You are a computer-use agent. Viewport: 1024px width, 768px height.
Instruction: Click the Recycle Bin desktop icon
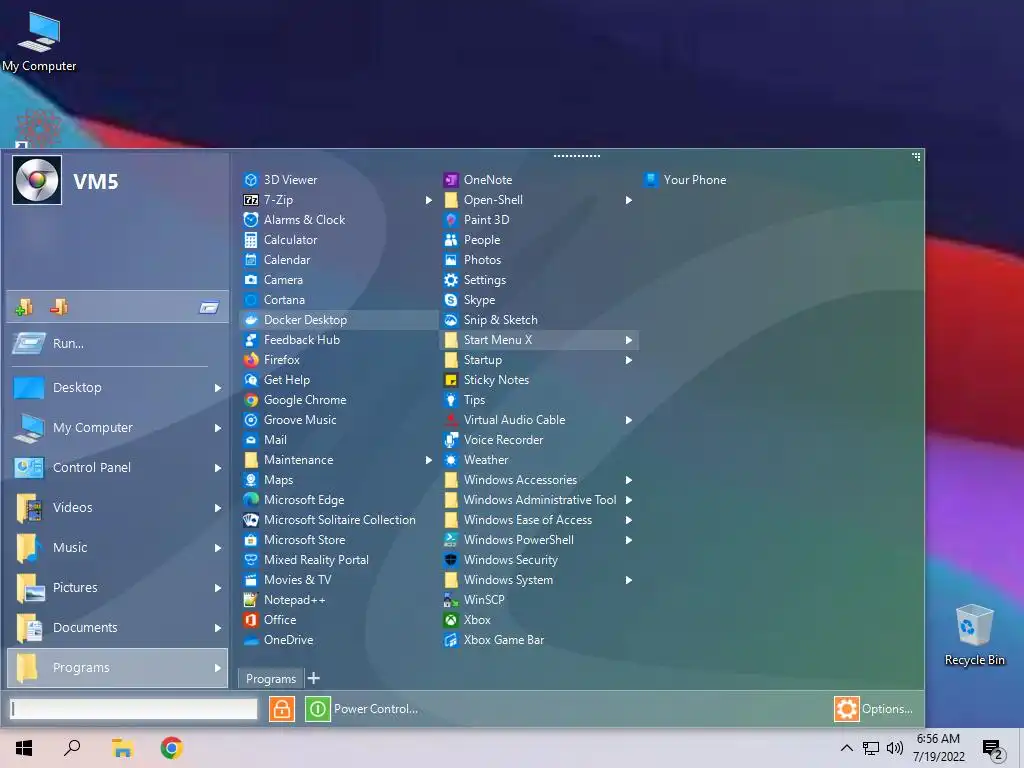coord(974,635)
